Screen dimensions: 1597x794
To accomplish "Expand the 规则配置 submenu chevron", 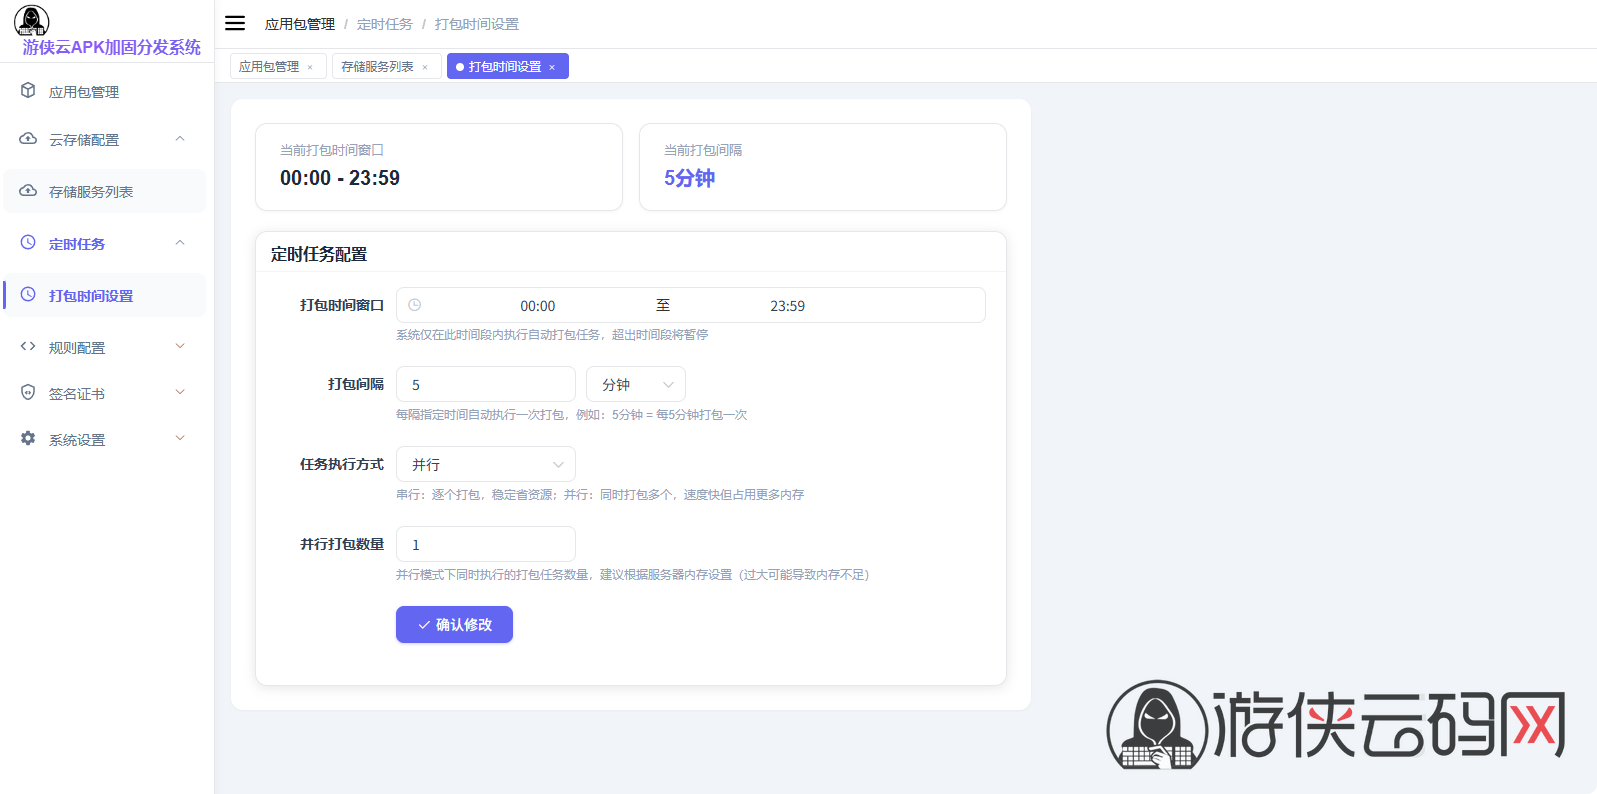I will (180, 347).
